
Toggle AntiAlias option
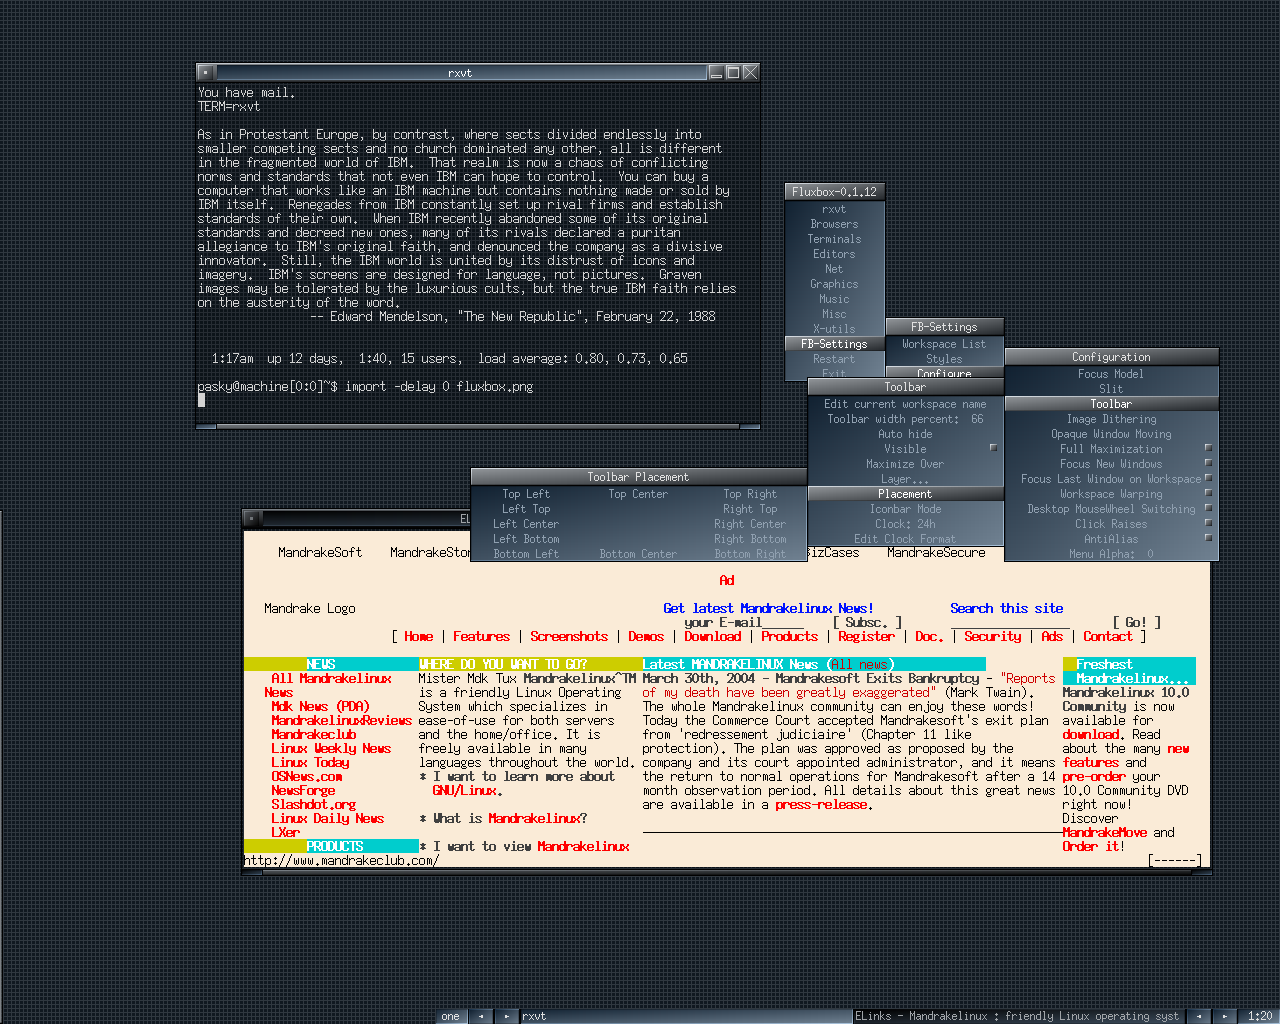point(1111,539)
